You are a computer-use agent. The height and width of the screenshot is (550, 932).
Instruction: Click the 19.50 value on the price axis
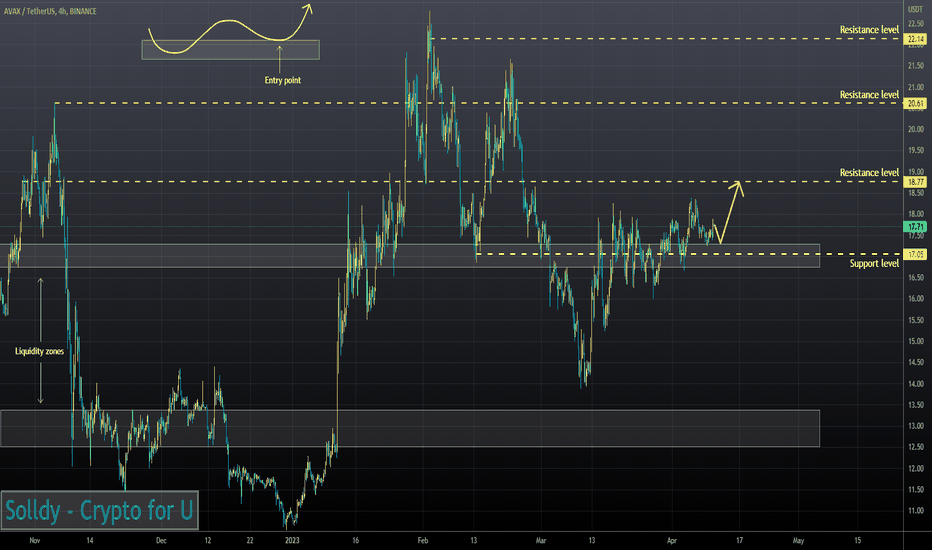coord(915,151)
